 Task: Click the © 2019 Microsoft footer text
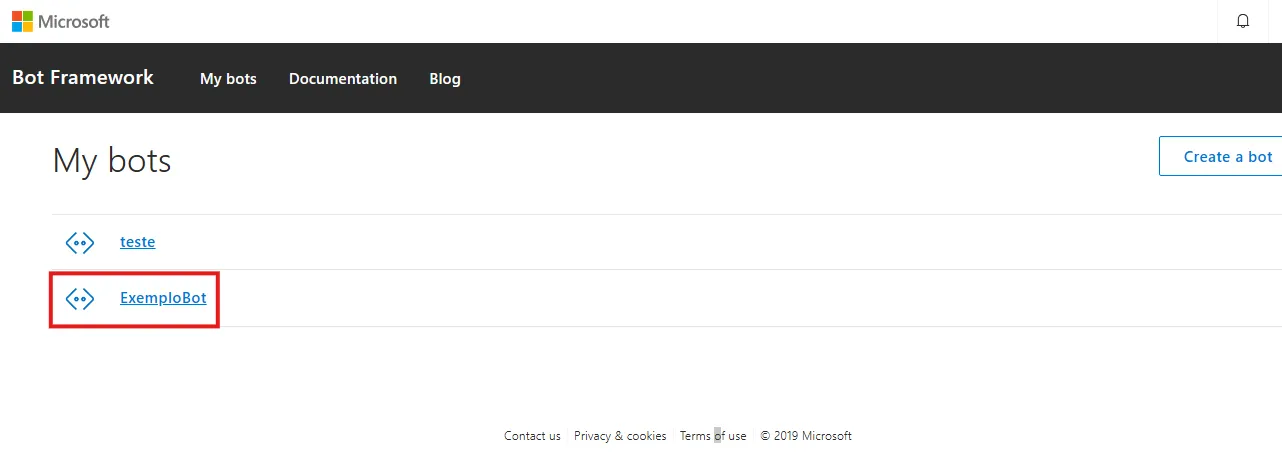806,436
